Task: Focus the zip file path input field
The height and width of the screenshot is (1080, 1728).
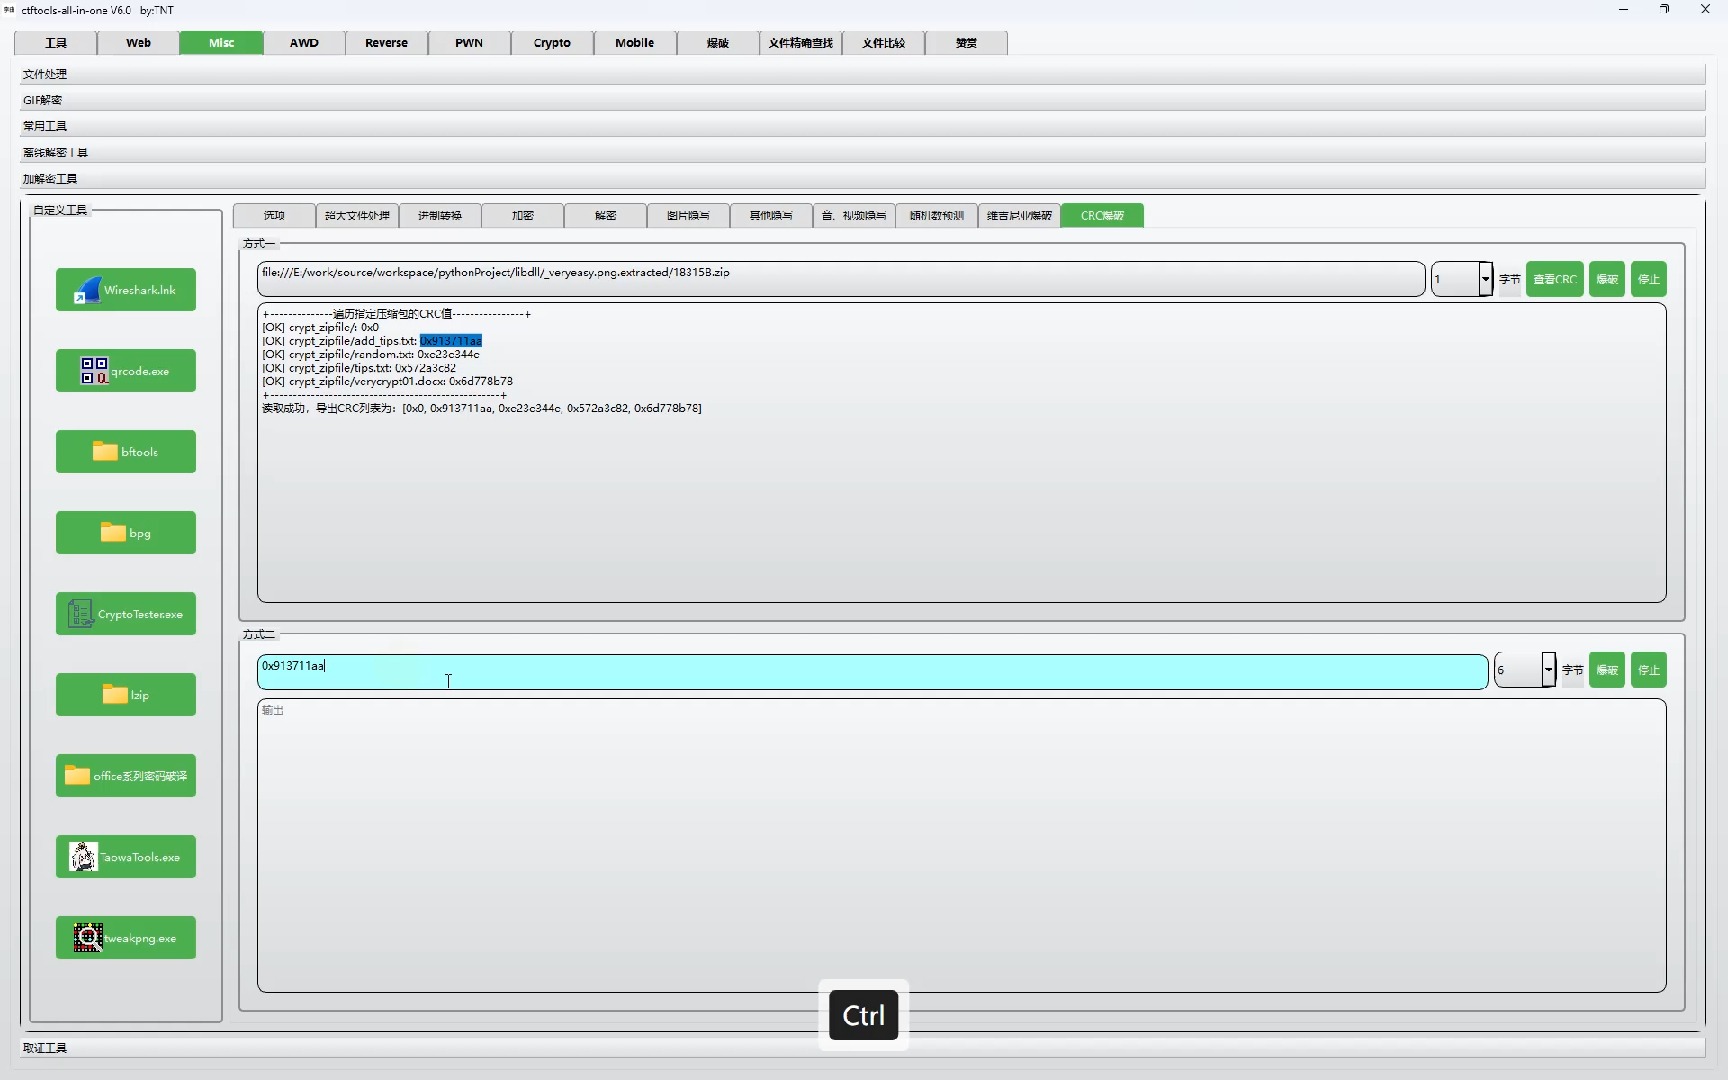Action: pyautogui.click(x=841, y=279)
